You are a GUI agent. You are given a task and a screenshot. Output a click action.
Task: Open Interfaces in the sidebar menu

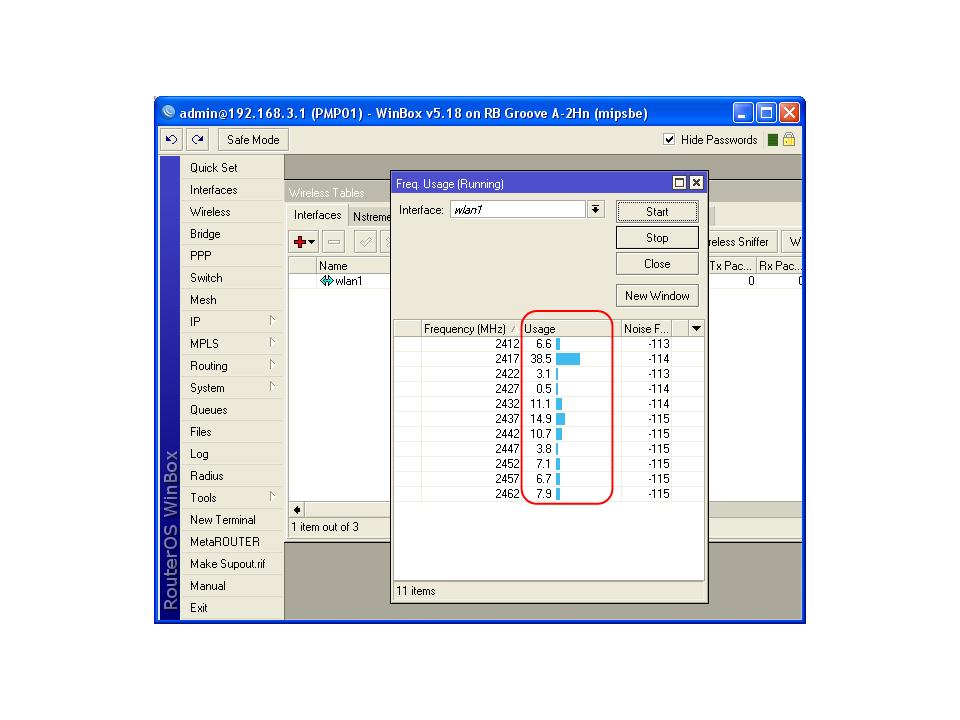231,190
